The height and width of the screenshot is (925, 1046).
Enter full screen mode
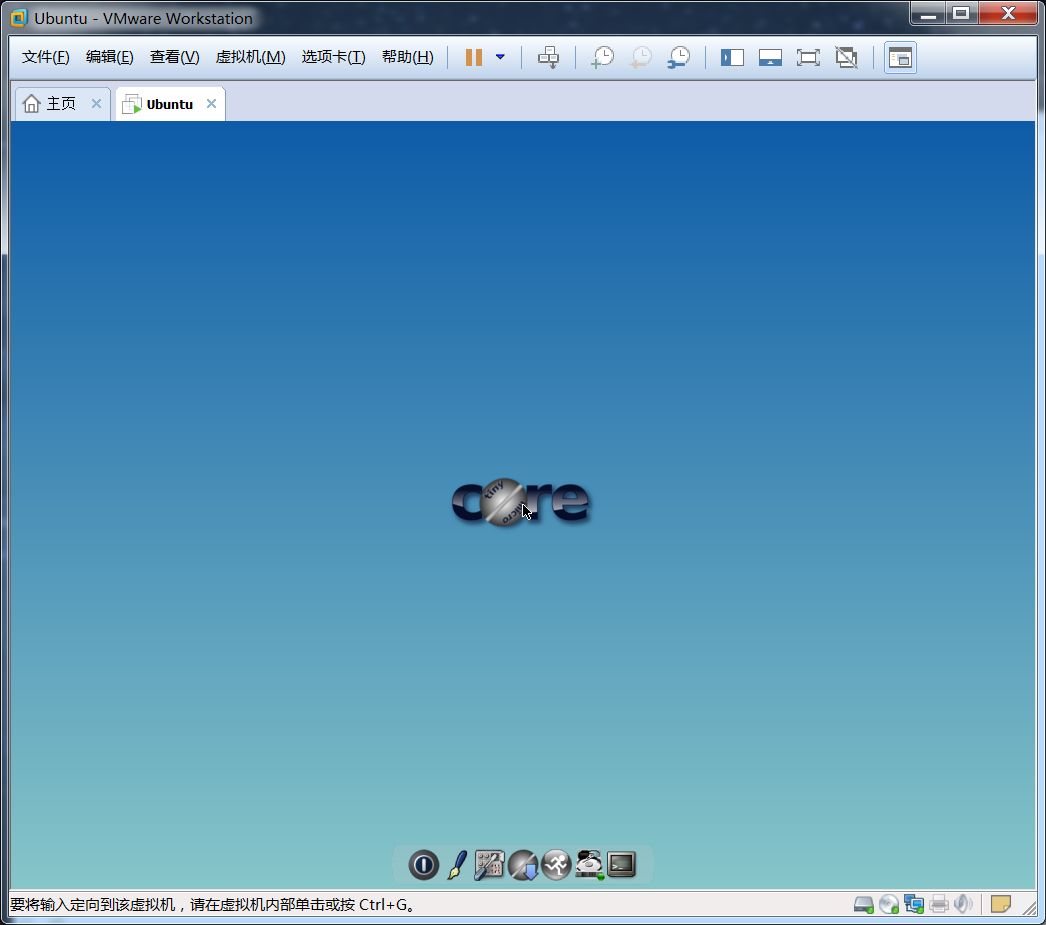coord(808,57)
